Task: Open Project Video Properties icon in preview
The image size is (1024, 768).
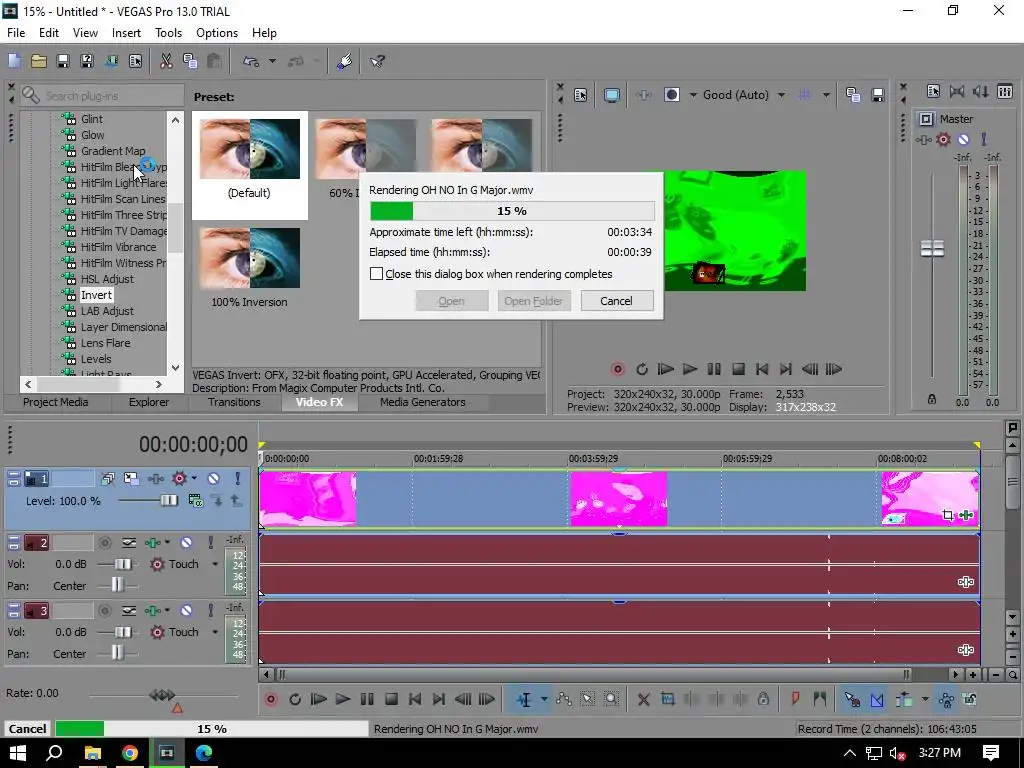Action: tap(581, 95)
